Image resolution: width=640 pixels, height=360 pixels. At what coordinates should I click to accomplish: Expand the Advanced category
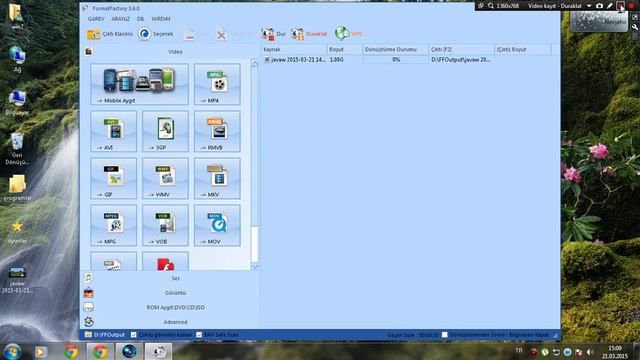(x=171, y=322)
